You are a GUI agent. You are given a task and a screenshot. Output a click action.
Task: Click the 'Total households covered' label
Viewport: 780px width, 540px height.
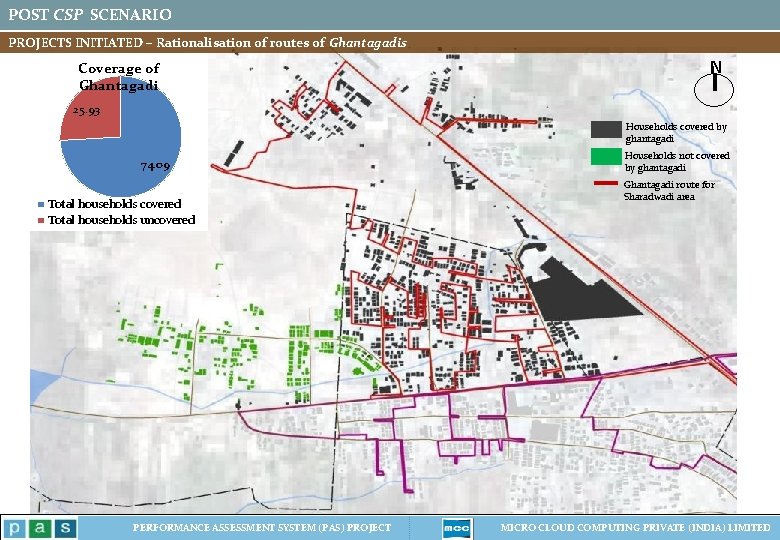coord(114,204)
